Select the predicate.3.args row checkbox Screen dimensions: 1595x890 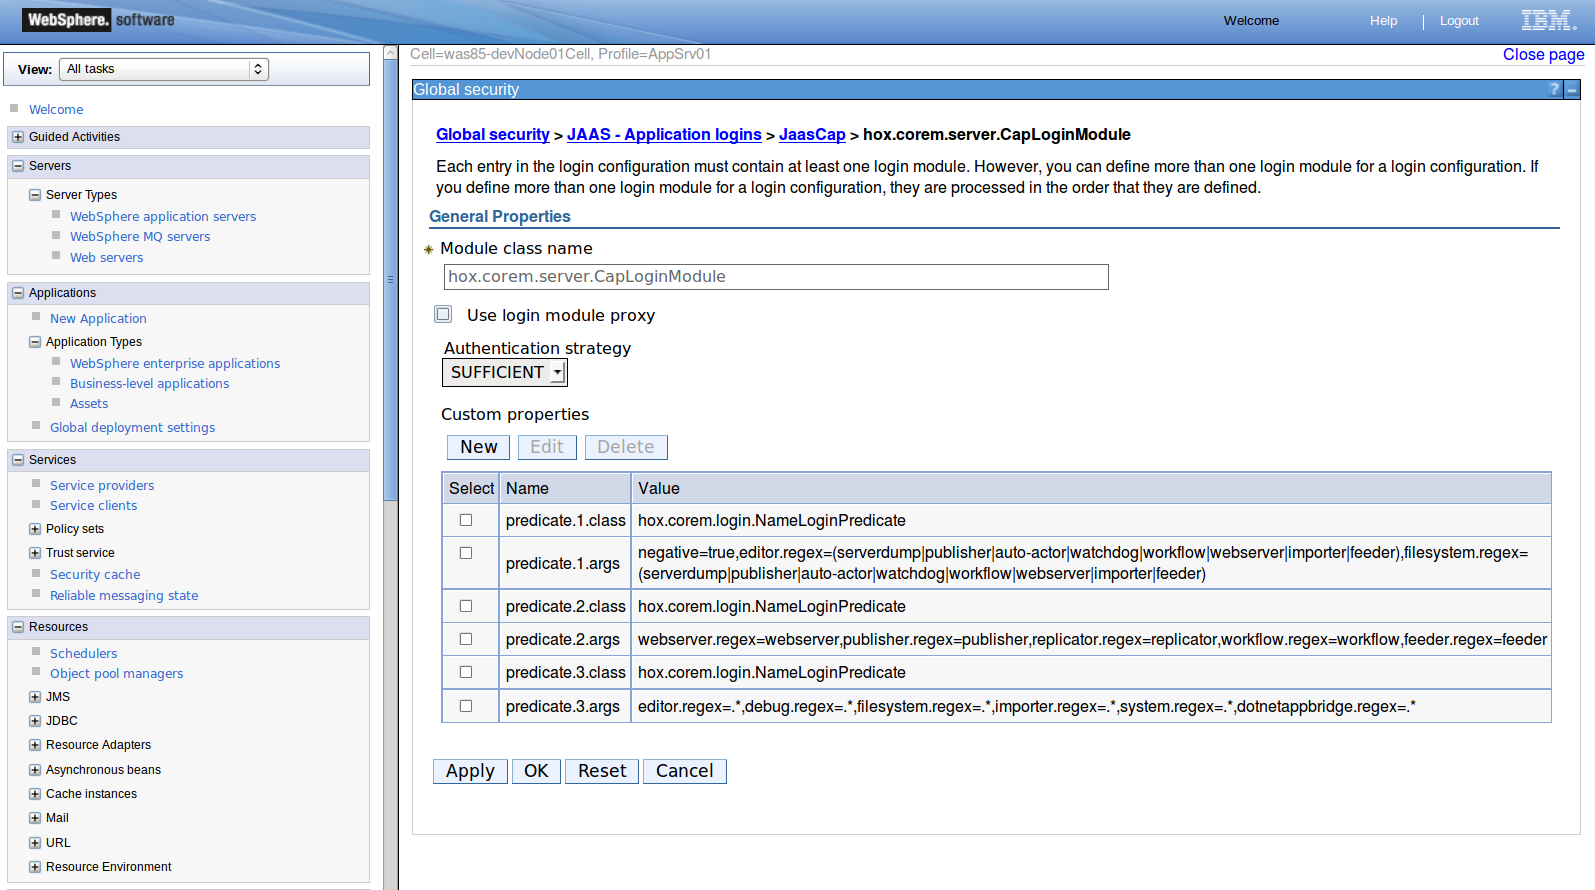[466, 706]
